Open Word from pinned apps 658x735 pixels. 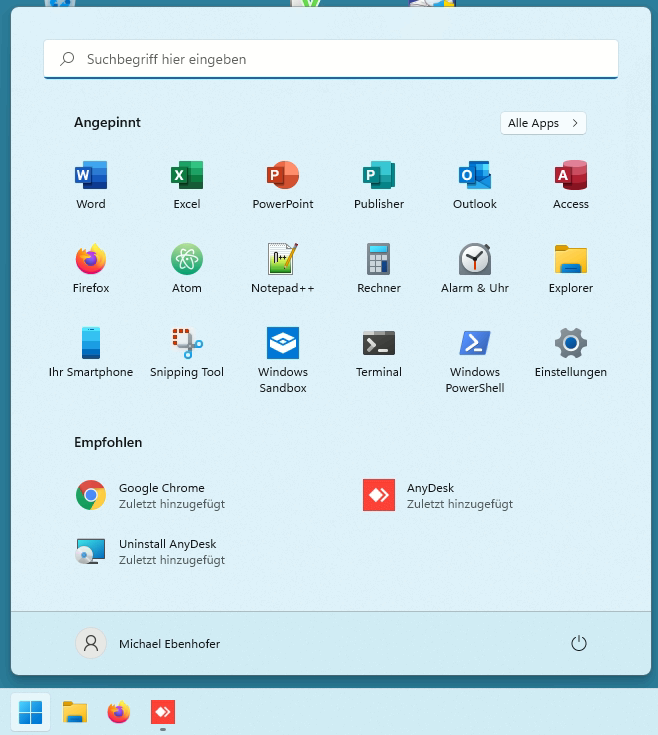(91, 185)
